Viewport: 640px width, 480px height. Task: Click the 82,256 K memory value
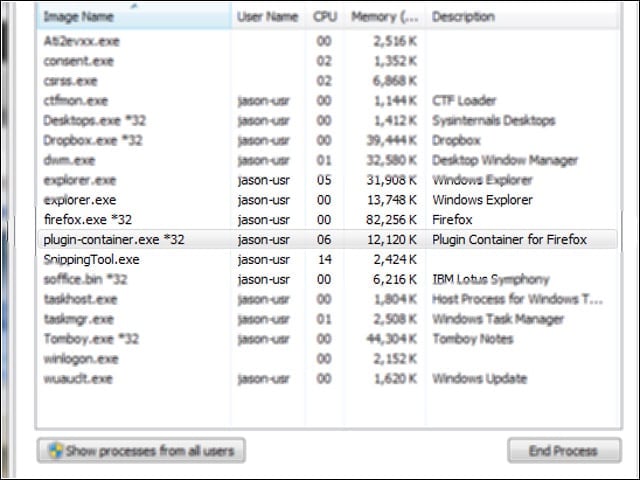pyautogui.click(x=391, y=220)
